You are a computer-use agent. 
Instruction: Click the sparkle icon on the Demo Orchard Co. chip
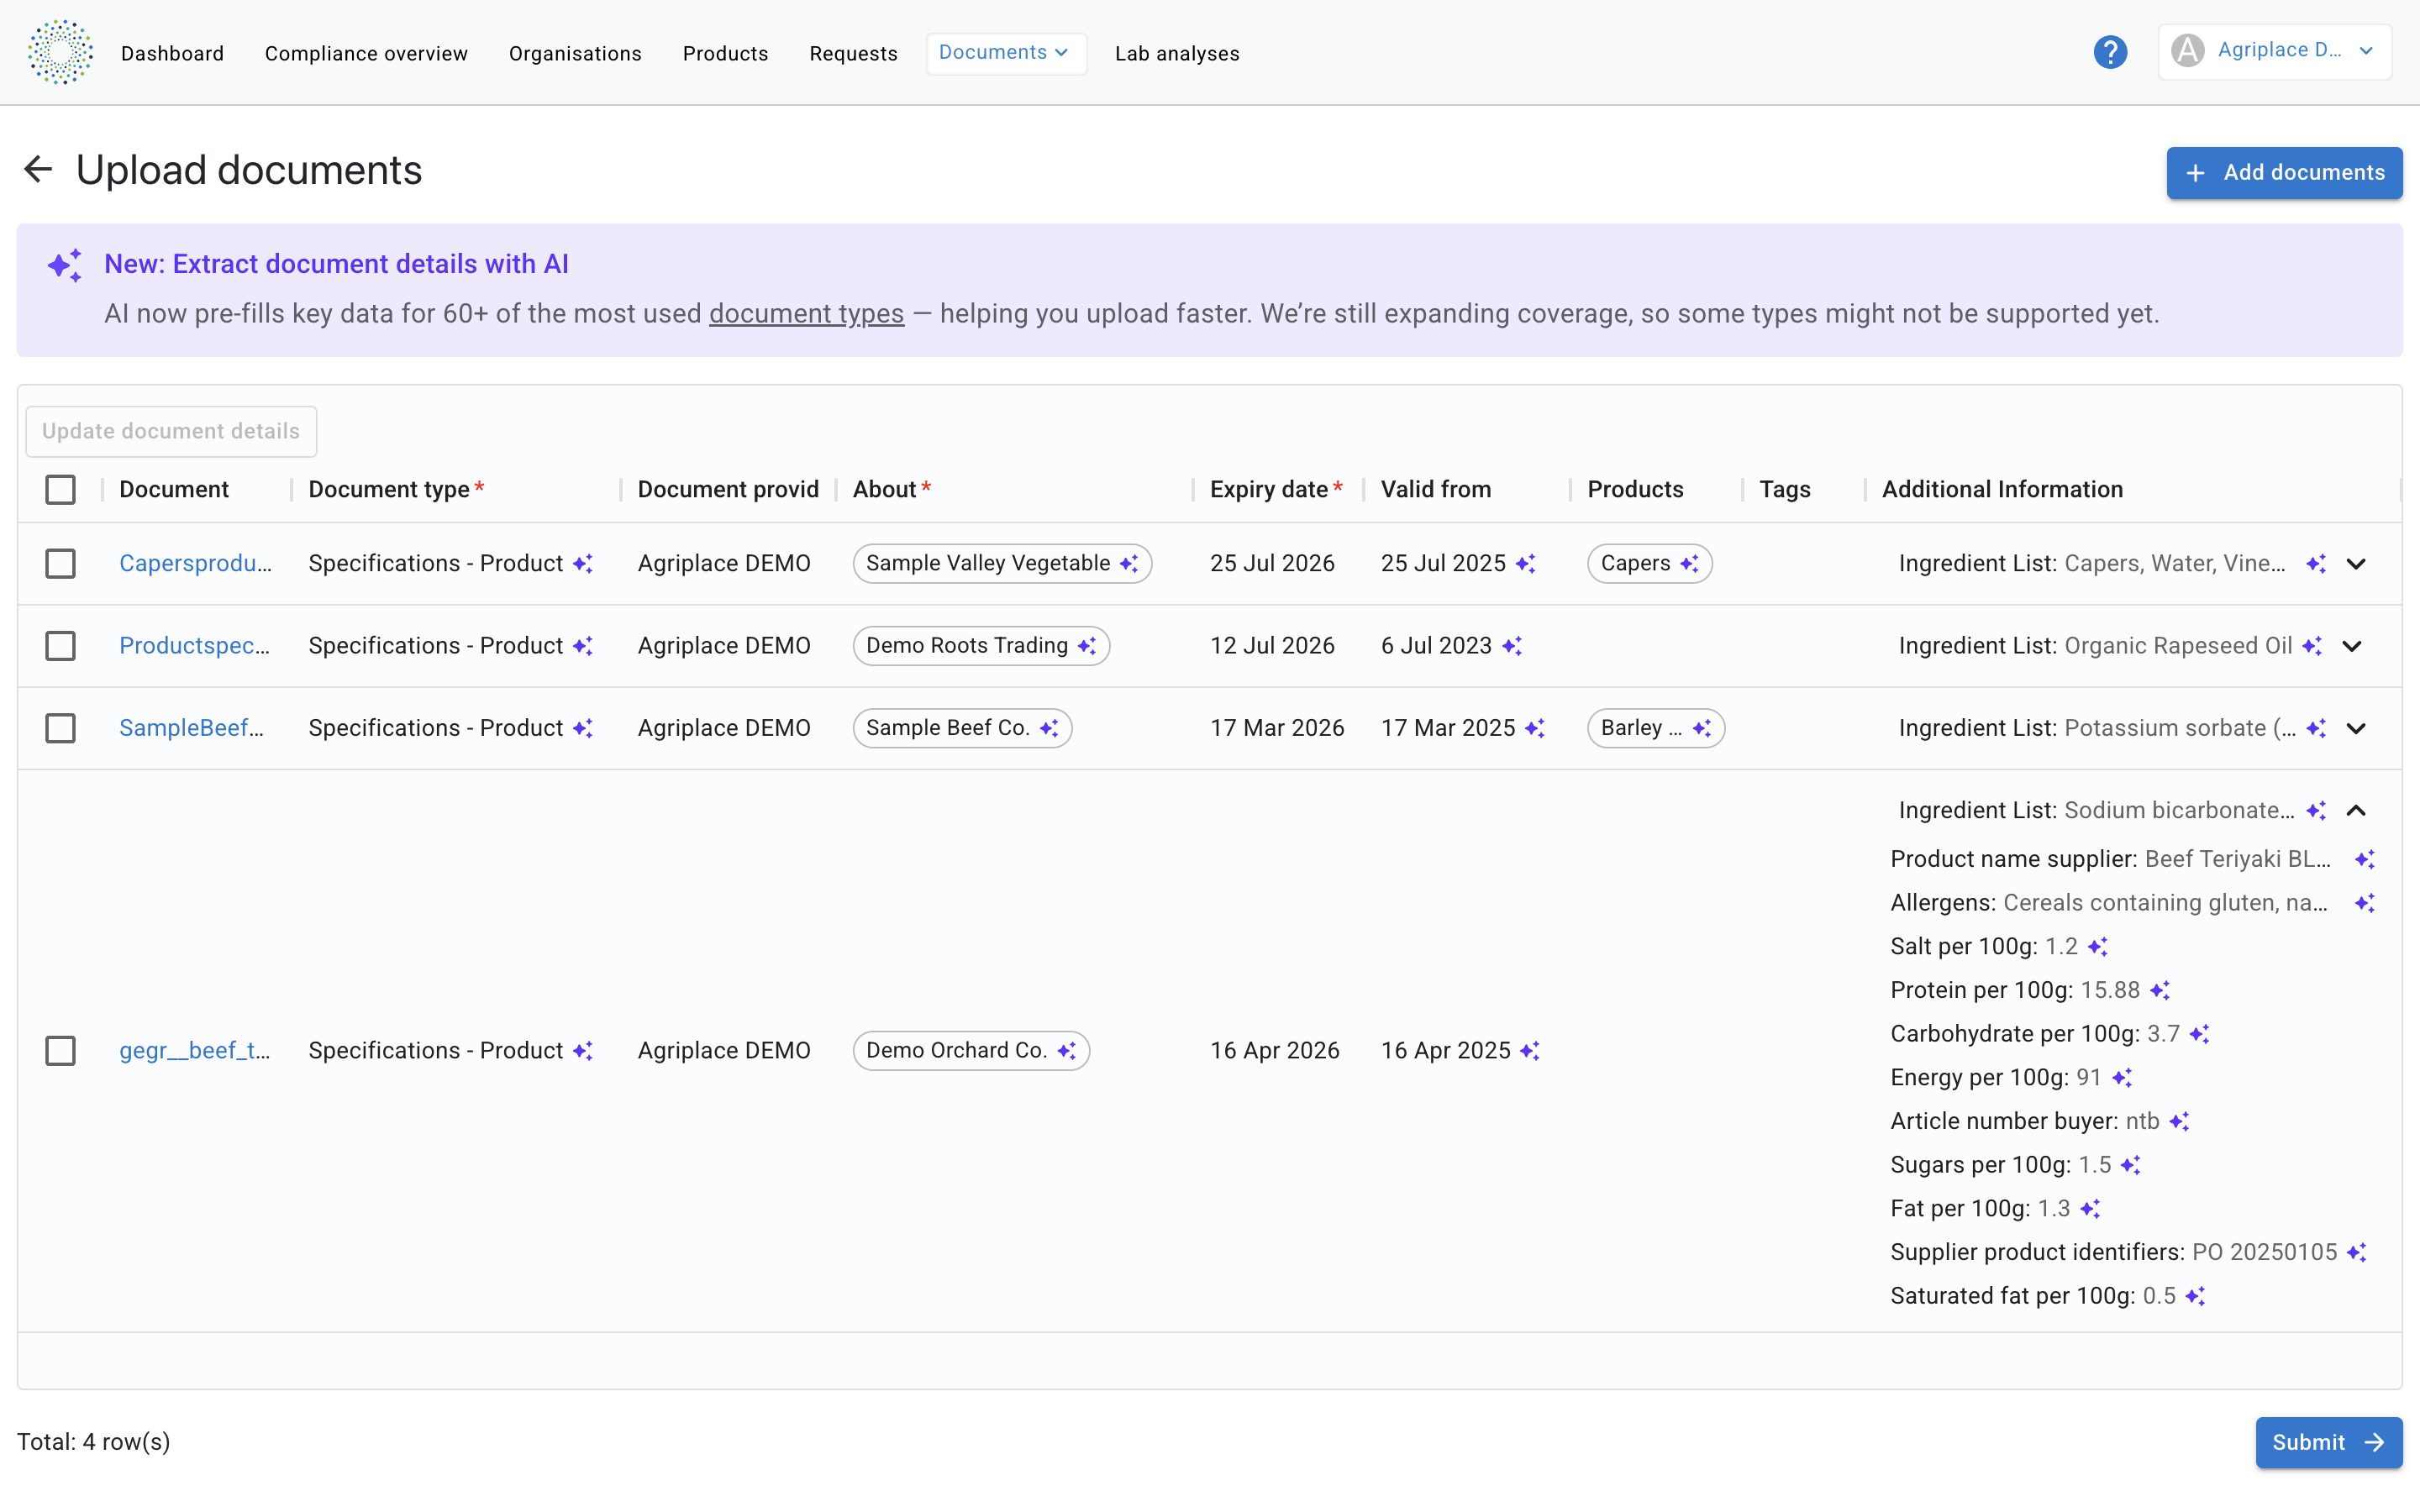(x=1069, y=1050)
